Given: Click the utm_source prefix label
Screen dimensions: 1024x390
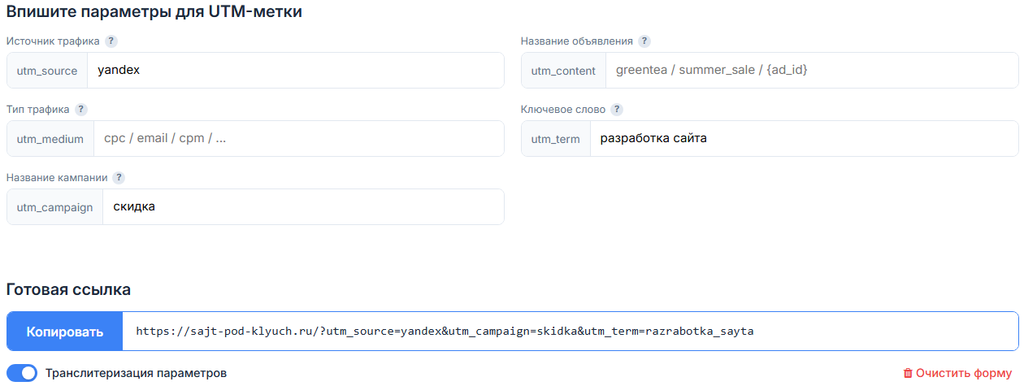Looking at the screenshot, I should tap(47, 71).
